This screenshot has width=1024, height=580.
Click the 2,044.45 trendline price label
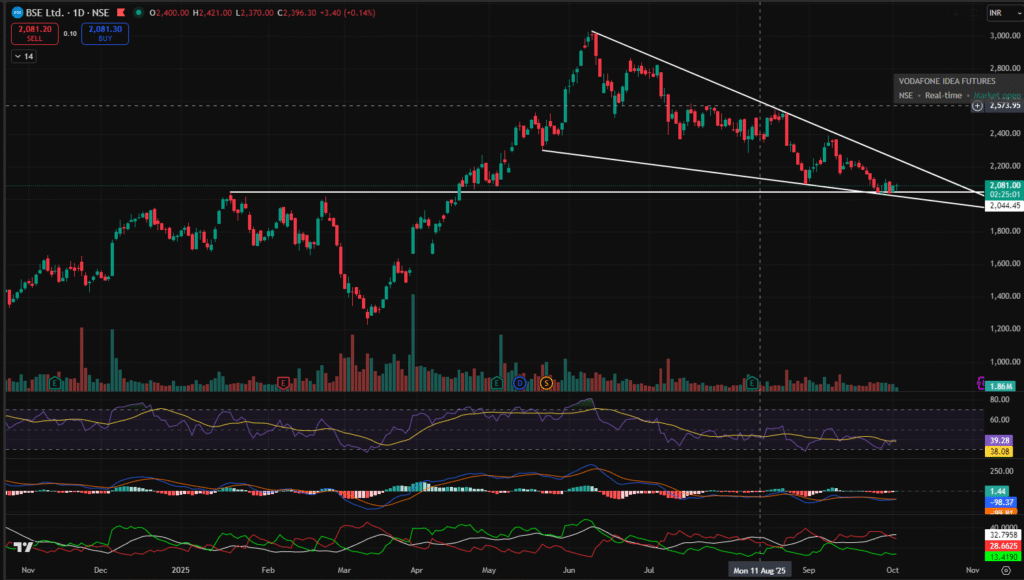tap(1004, 205)
